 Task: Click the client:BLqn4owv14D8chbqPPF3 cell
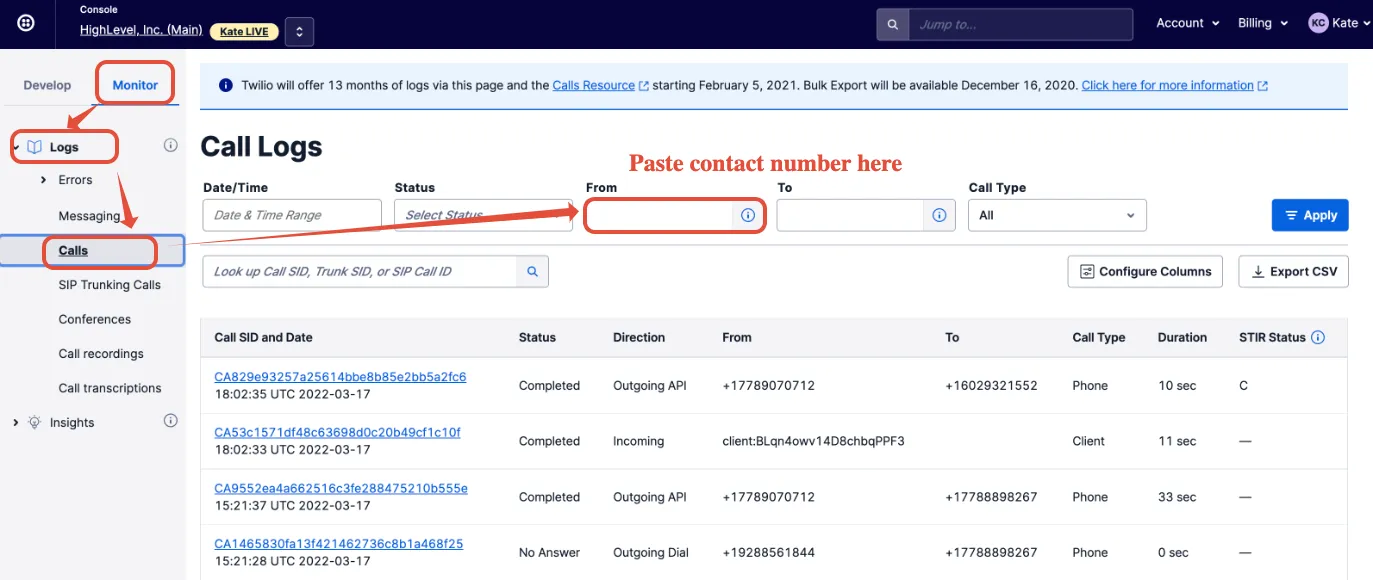(x=813, y=441)
